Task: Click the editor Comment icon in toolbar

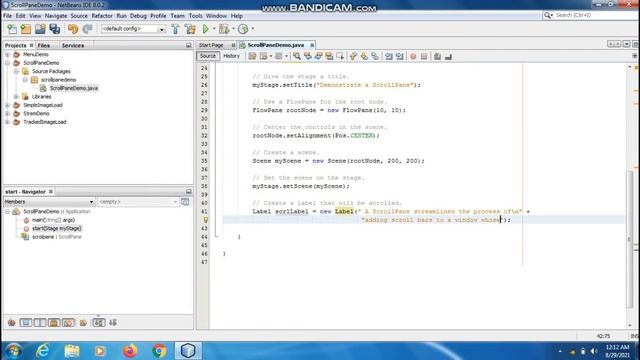Action: pos(438,56)
